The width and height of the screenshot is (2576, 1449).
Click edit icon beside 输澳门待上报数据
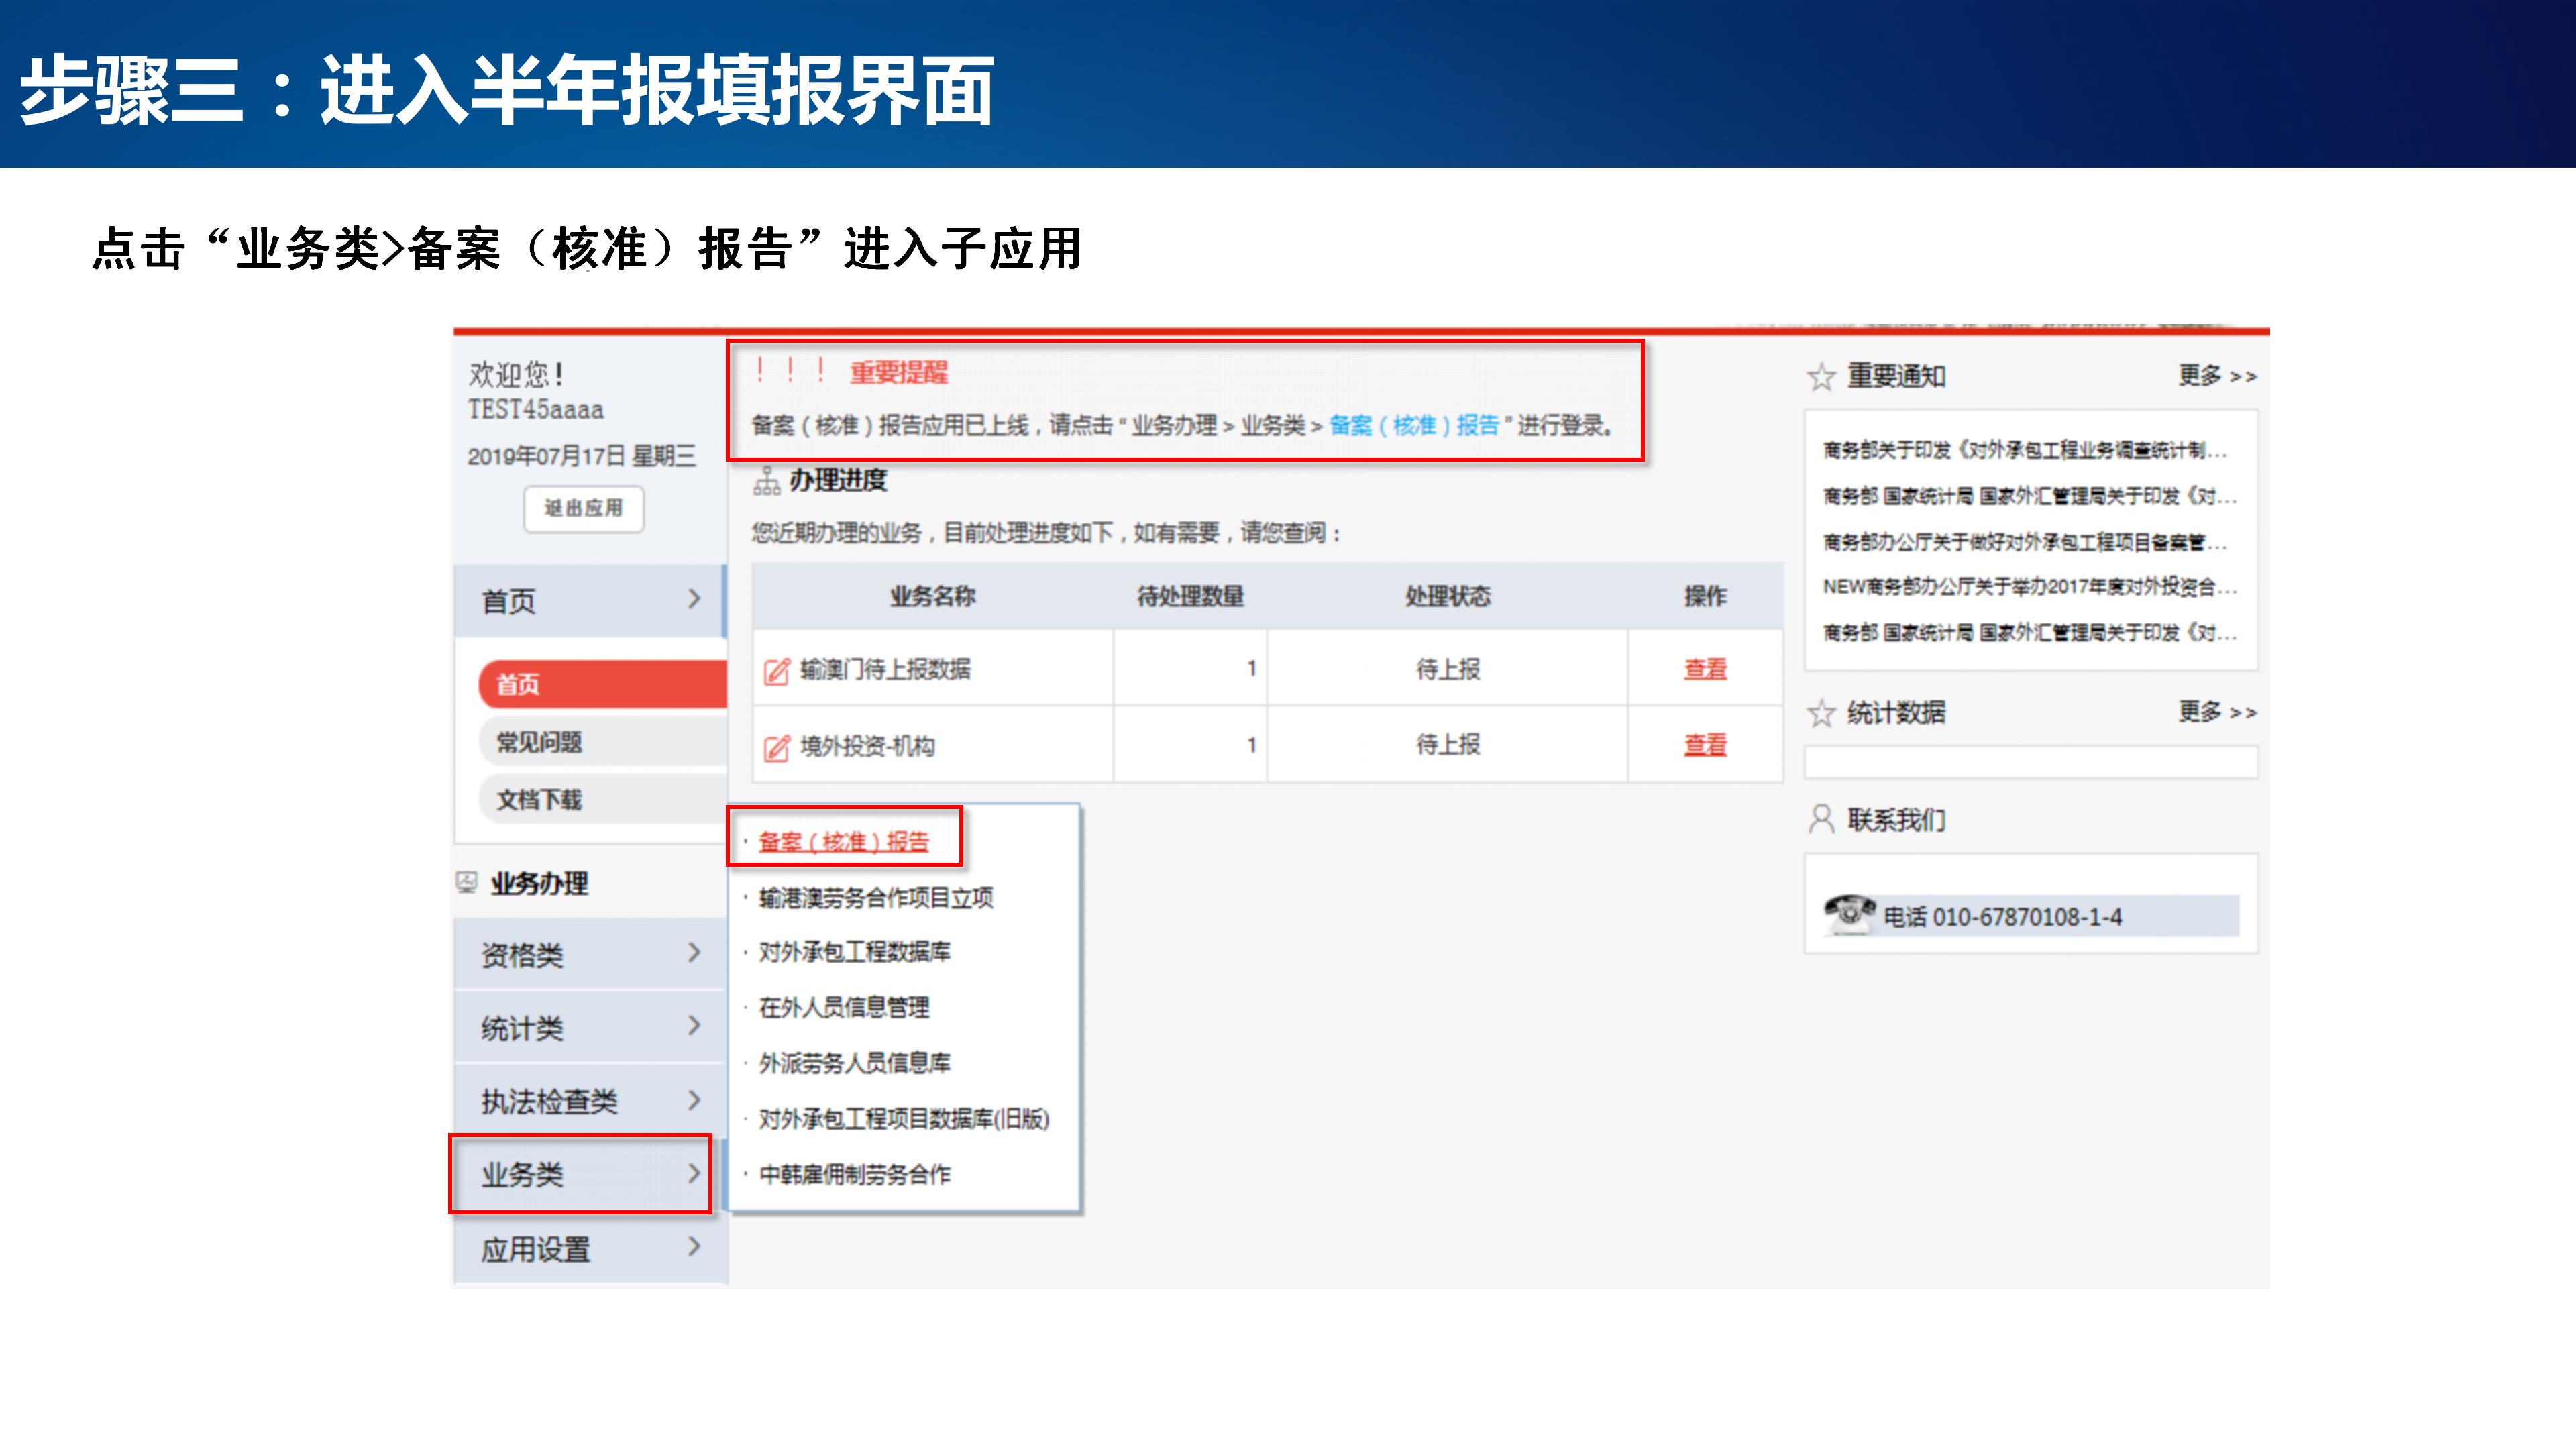coord(776,671)
